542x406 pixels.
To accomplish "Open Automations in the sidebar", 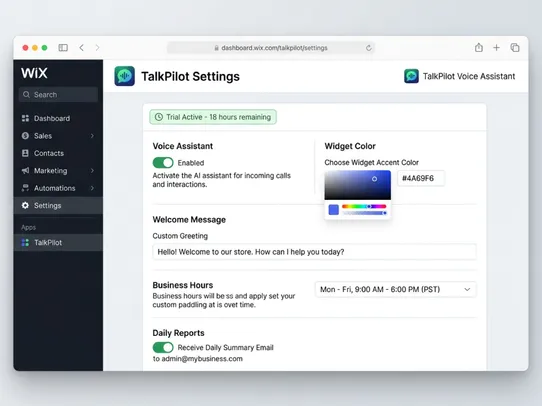I will 58,188.
